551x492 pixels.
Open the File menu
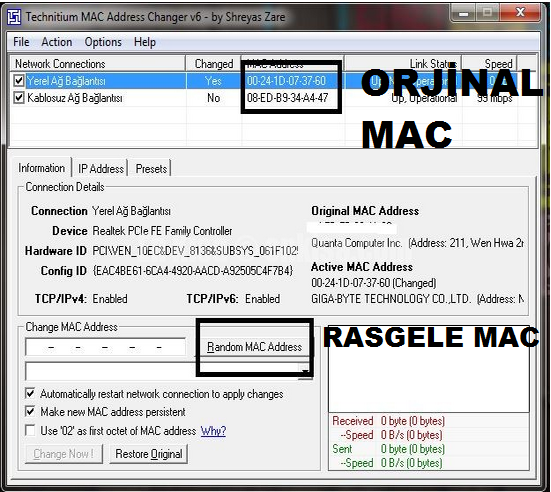click(21, 42)
